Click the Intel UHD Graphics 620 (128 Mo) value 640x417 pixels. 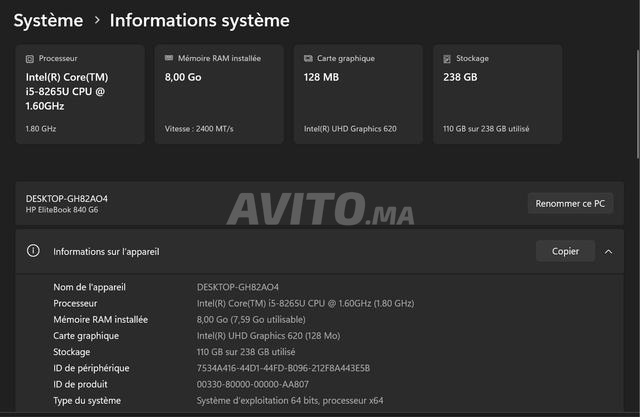coord(268,336)
